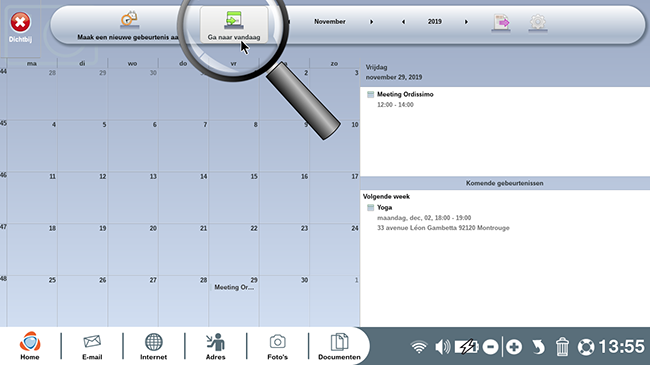Open the E-mail app in bottom bar
The width and height of the screenshot is (650, 365).
click(92, 347)
